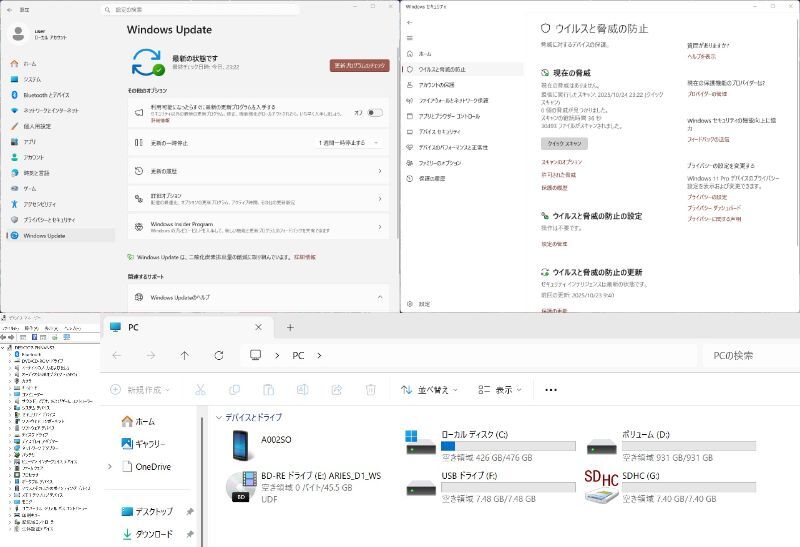
Task: Click the プライバシー ダッシュボード link
Action: tap(714, 208)
